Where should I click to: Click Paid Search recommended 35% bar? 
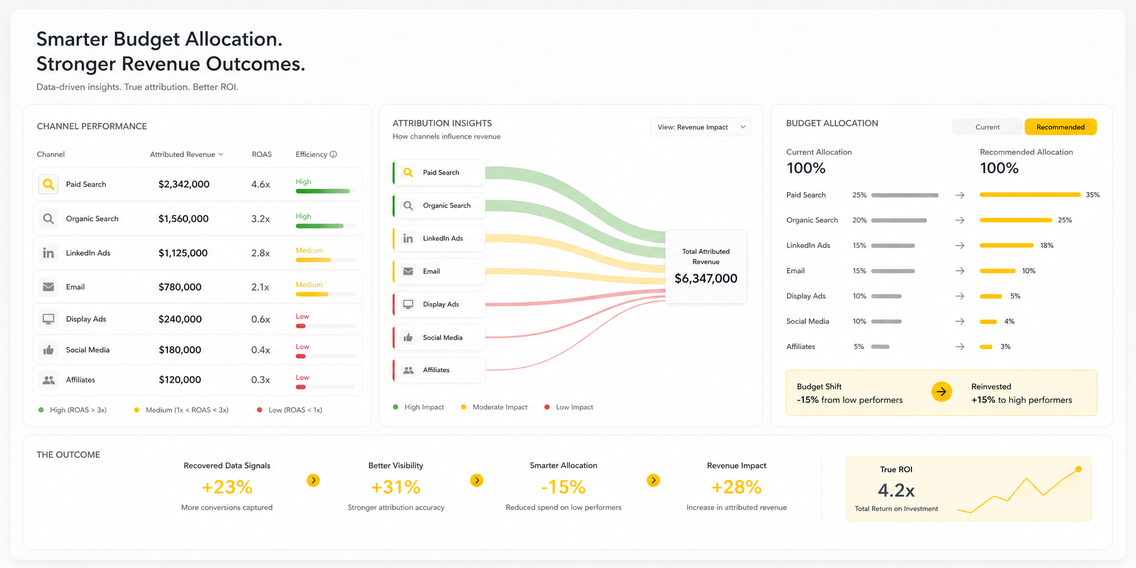(1030, 195)
